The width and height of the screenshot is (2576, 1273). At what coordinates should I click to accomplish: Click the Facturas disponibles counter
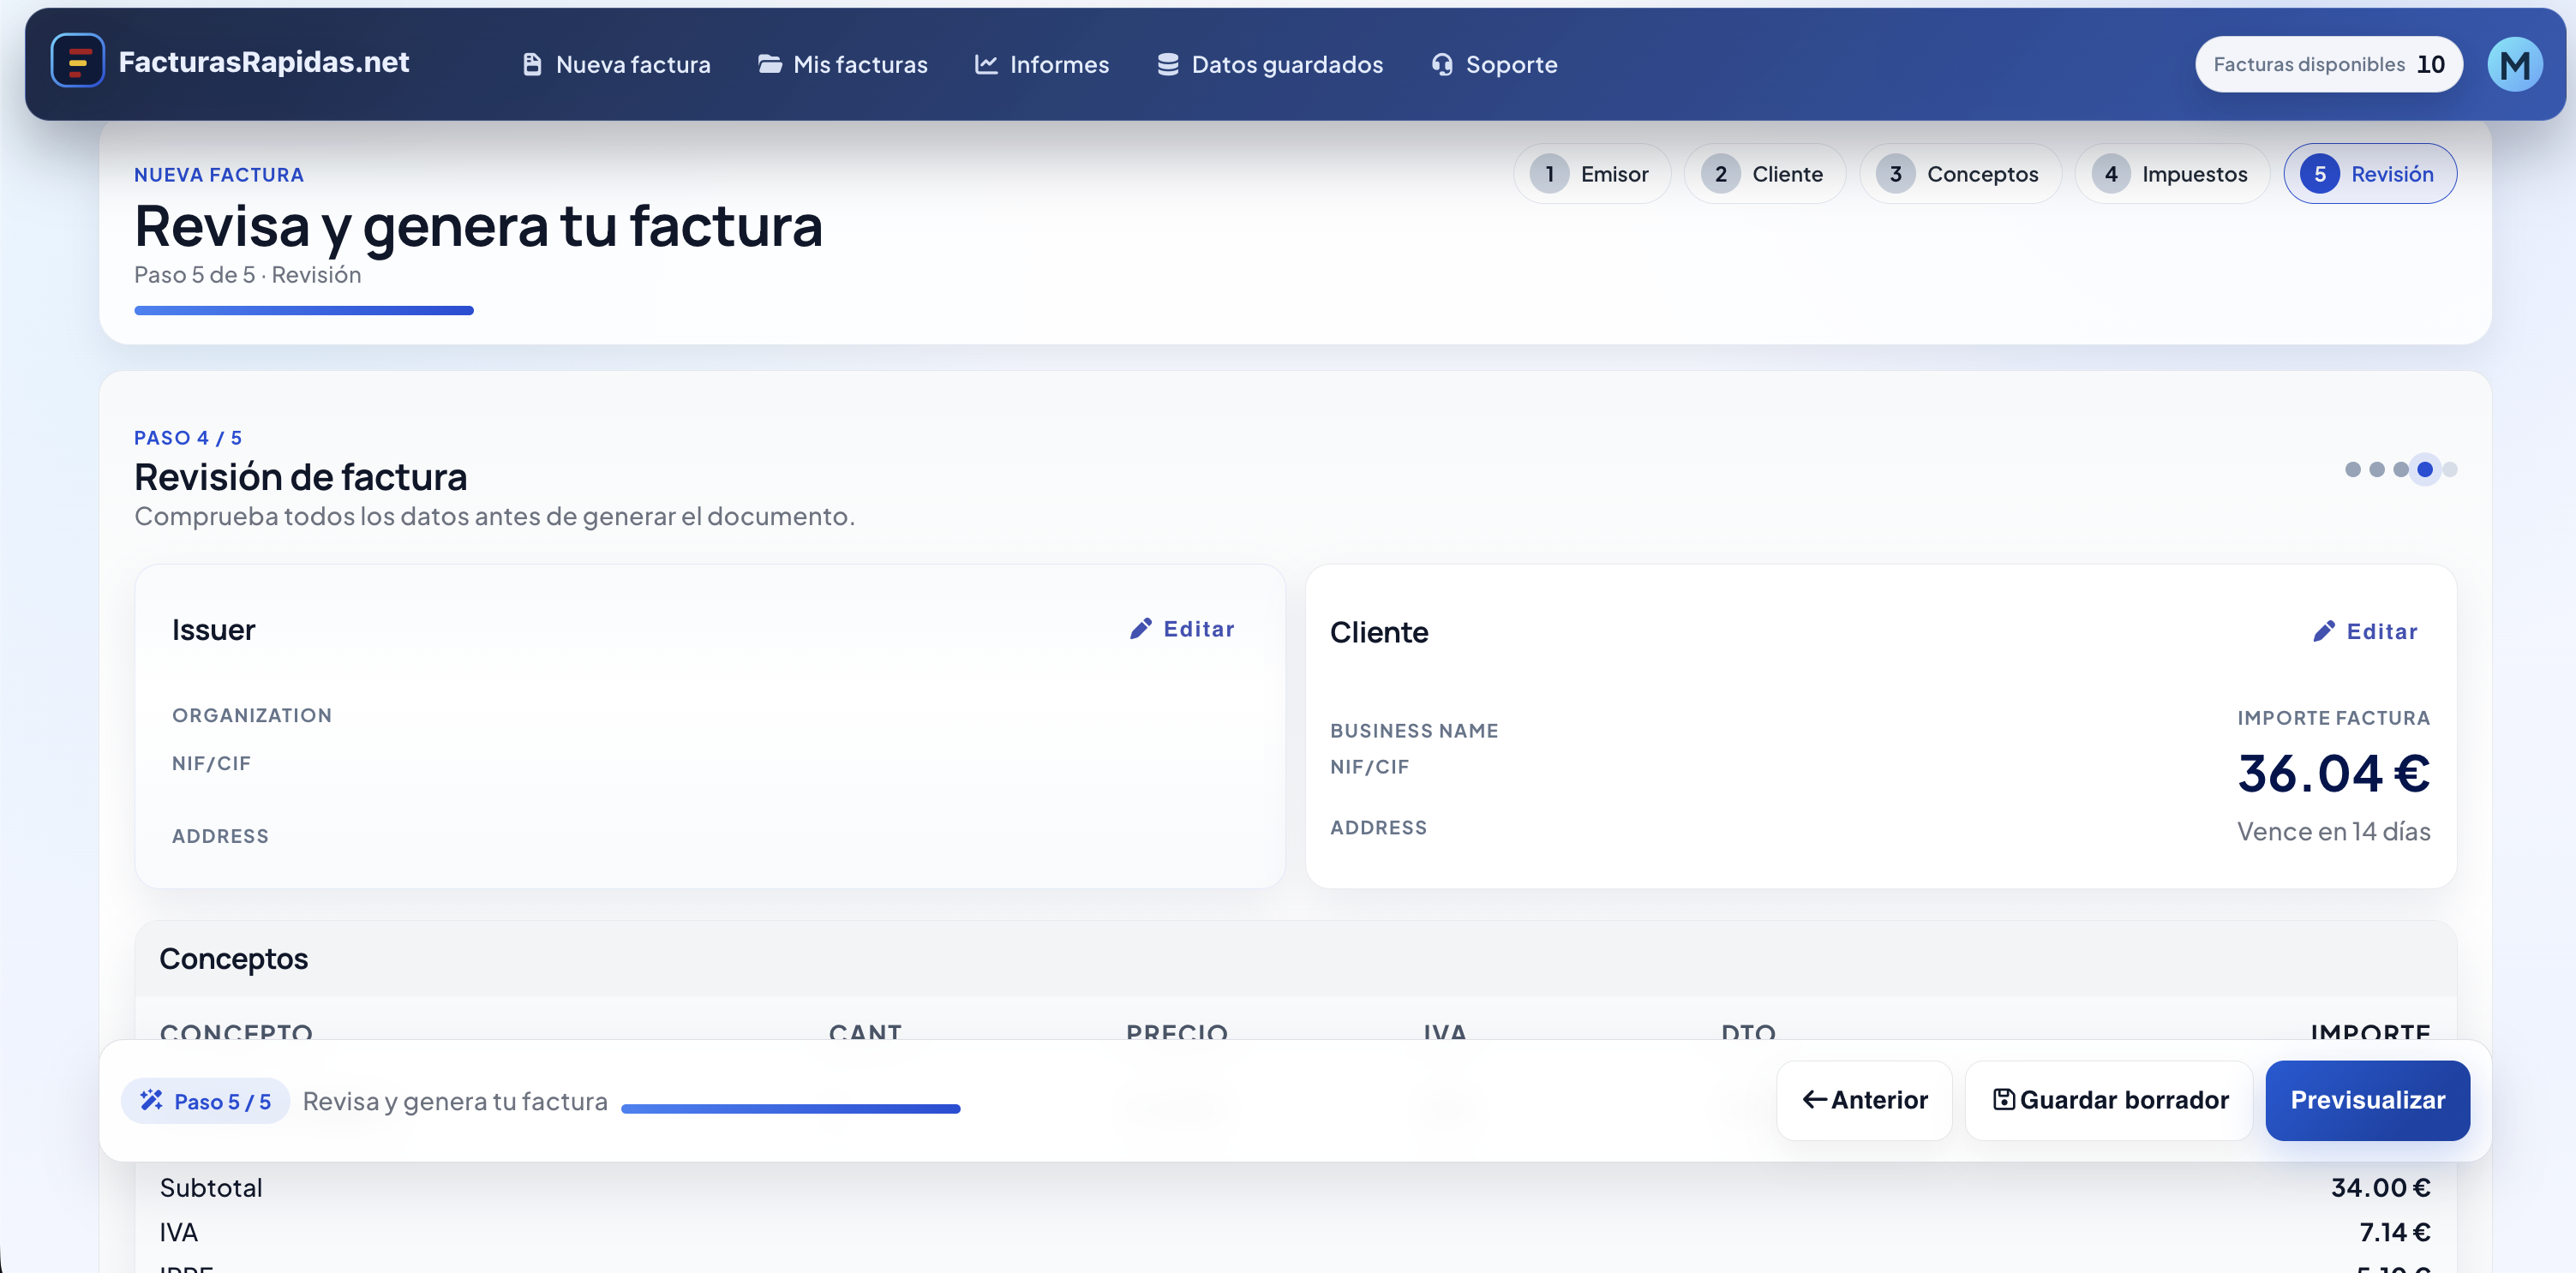click(x=2328, y=65)
